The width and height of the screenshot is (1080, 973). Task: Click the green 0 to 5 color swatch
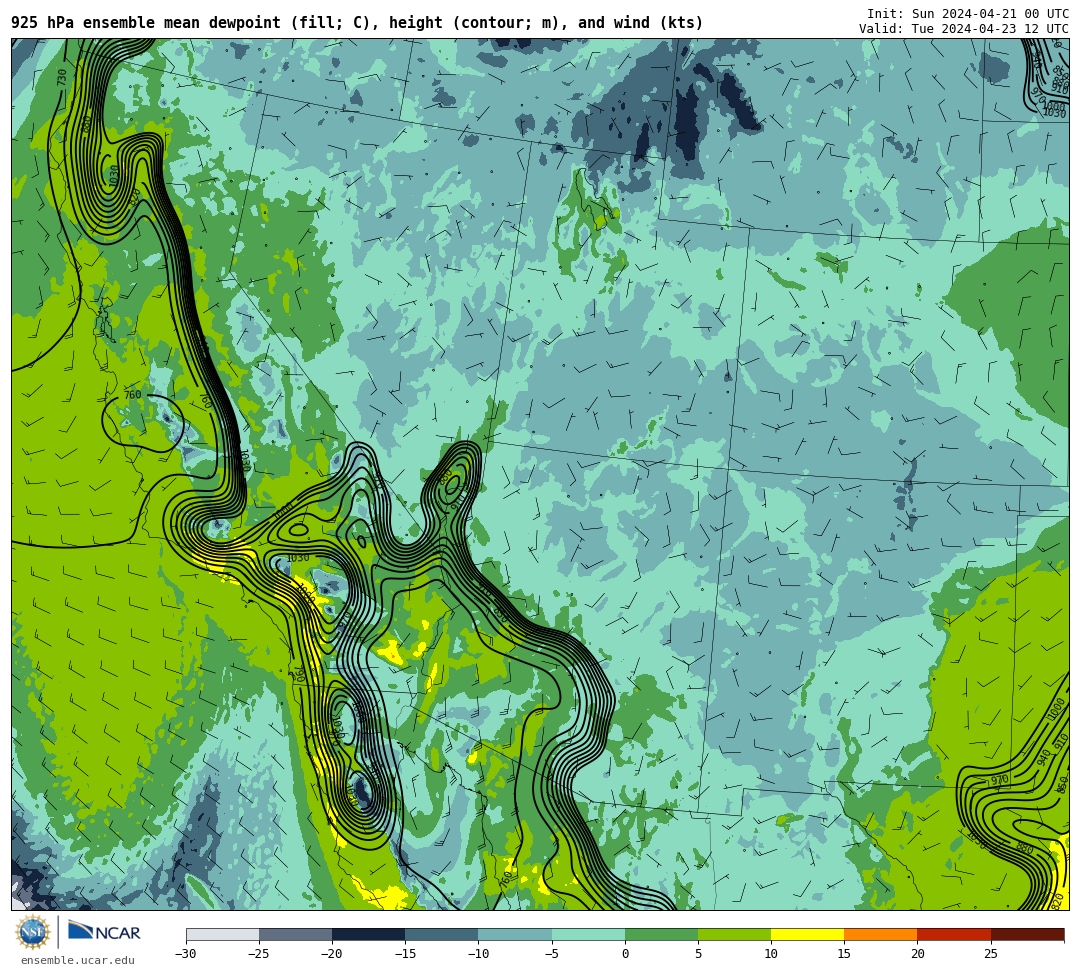click(x=661, y=934)
